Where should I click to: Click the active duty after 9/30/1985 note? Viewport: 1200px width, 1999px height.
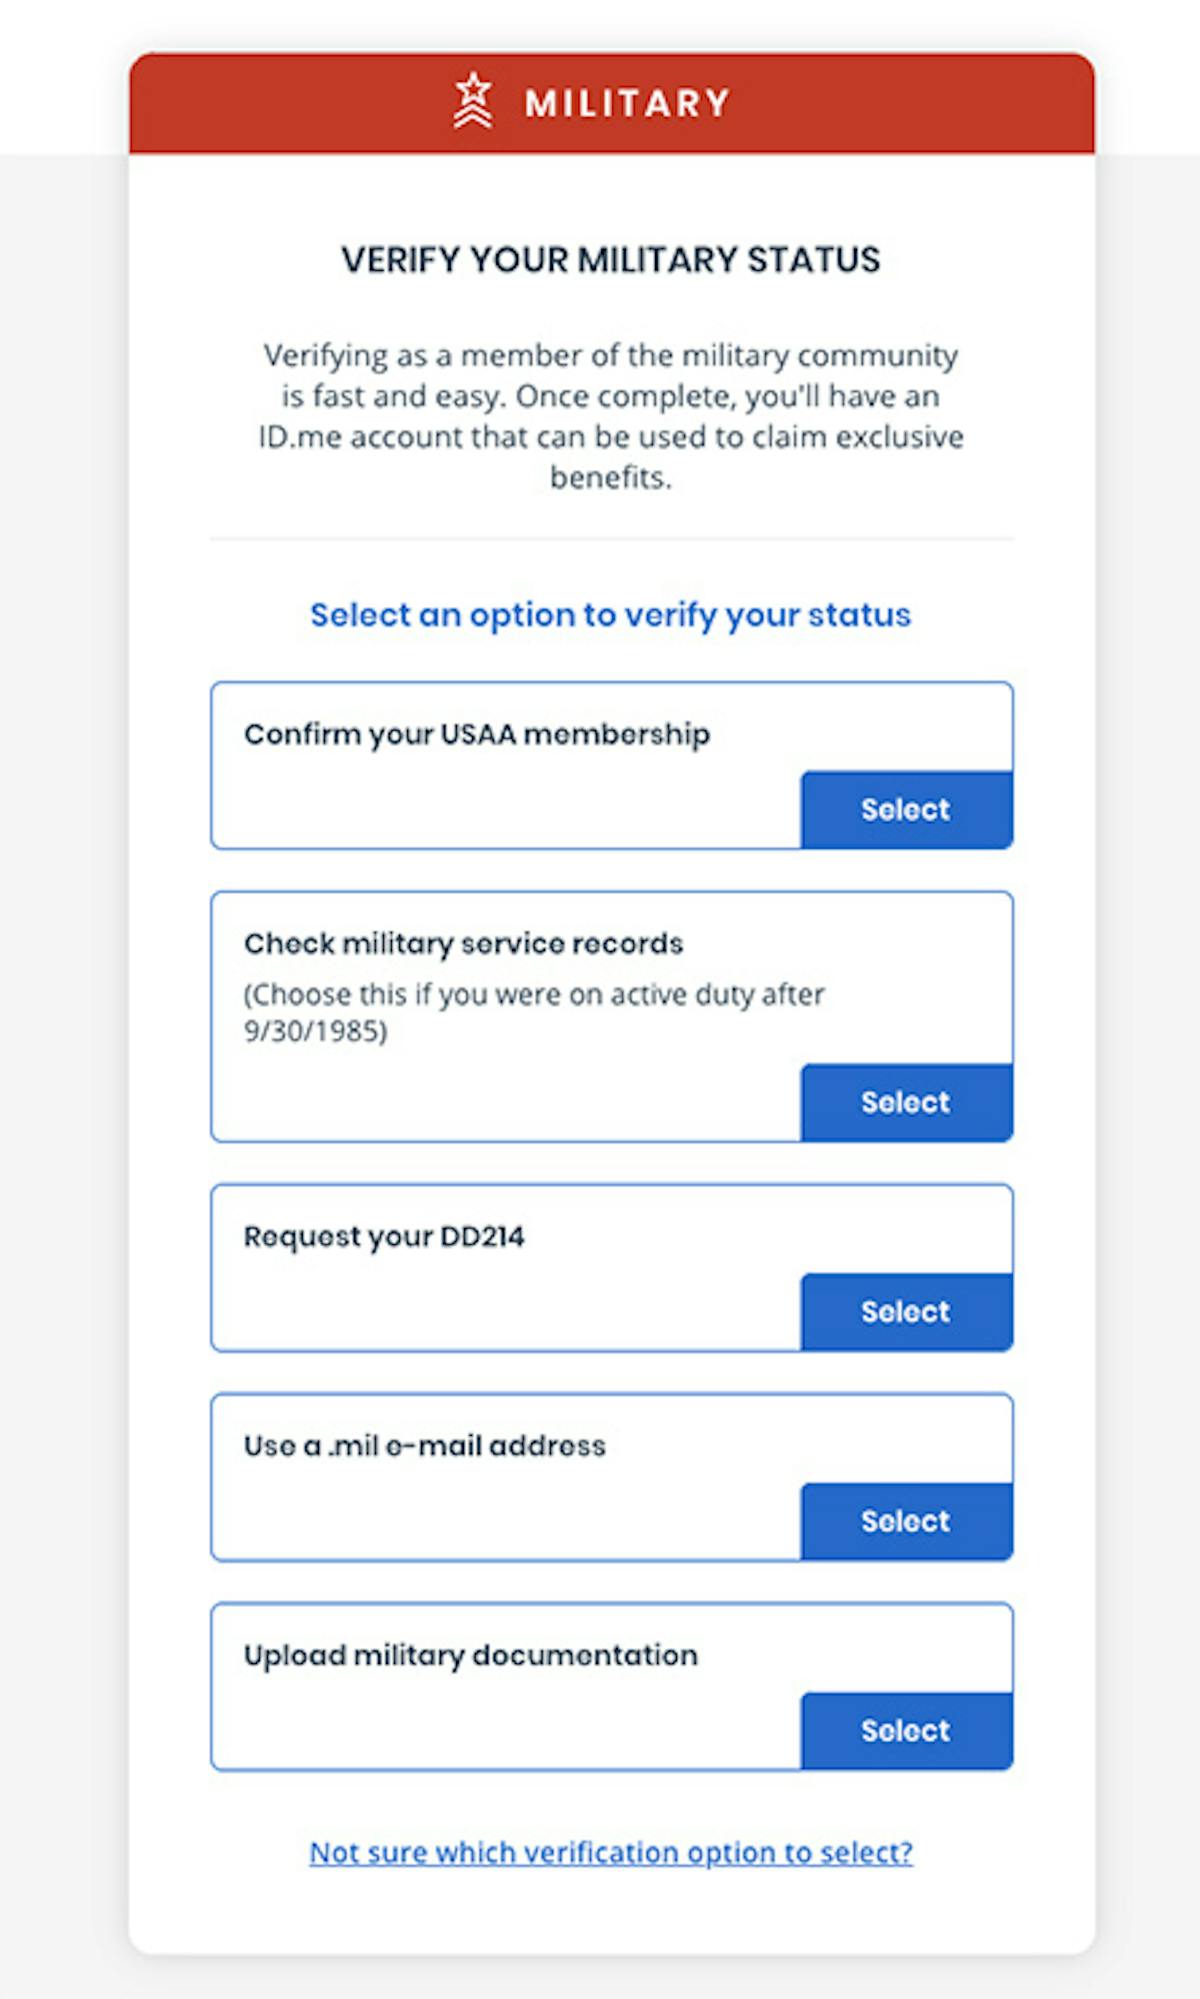(534, 1012)
